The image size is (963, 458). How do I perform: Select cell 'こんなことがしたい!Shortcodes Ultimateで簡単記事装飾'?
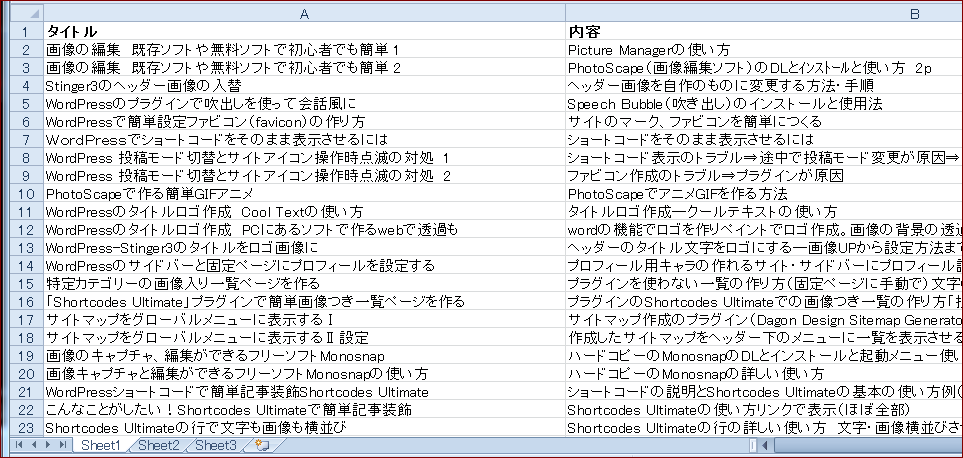click(x=304, y=409)
